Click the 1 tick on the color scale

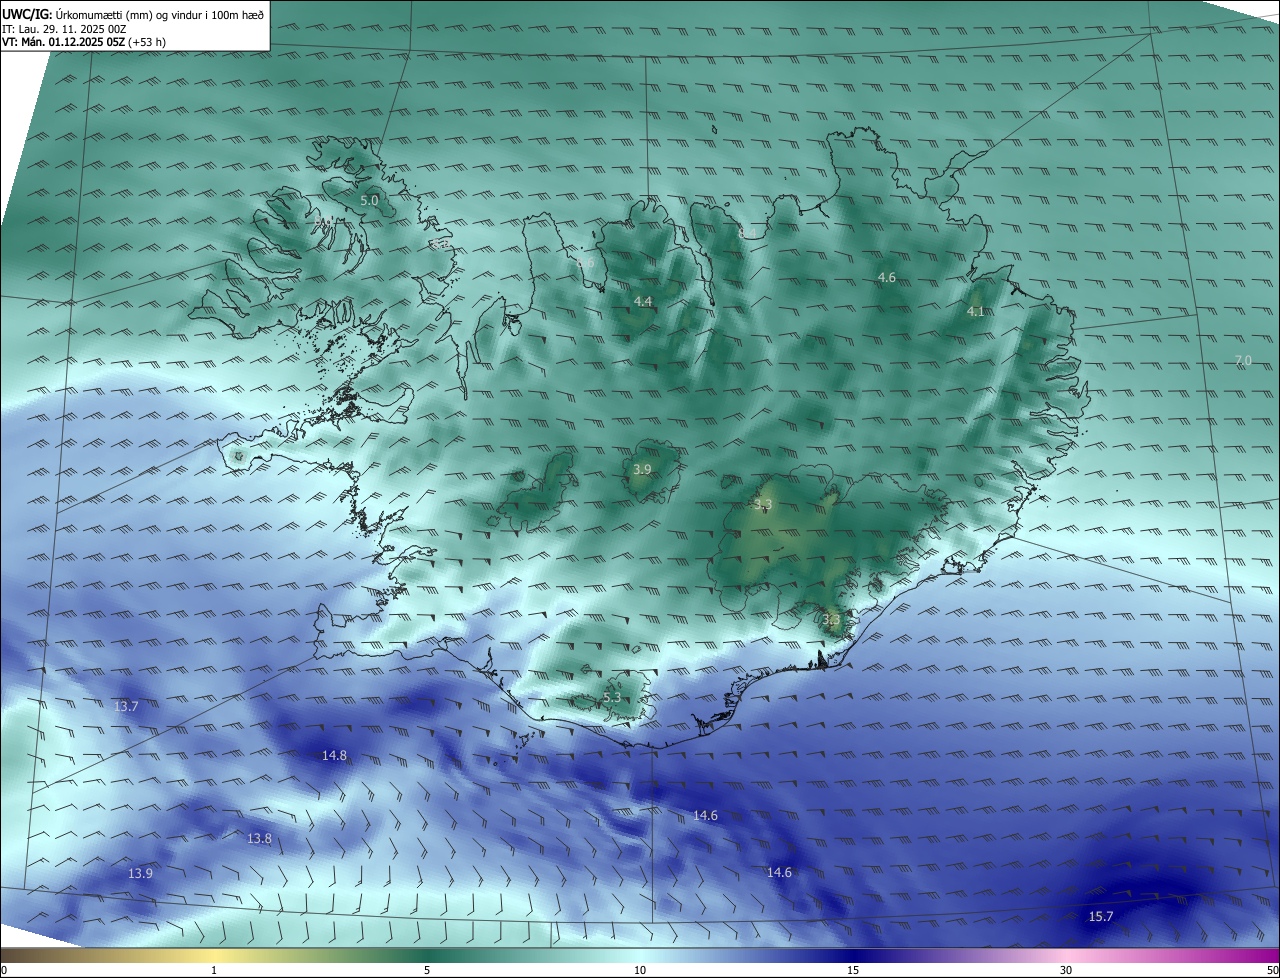pos(214,971)
